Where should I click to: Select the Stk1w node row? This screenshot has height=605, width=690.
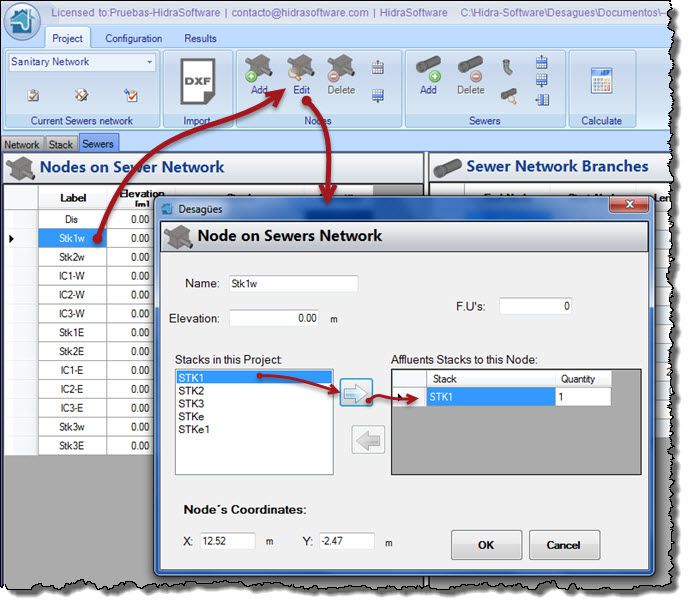(x=72, y=238)
